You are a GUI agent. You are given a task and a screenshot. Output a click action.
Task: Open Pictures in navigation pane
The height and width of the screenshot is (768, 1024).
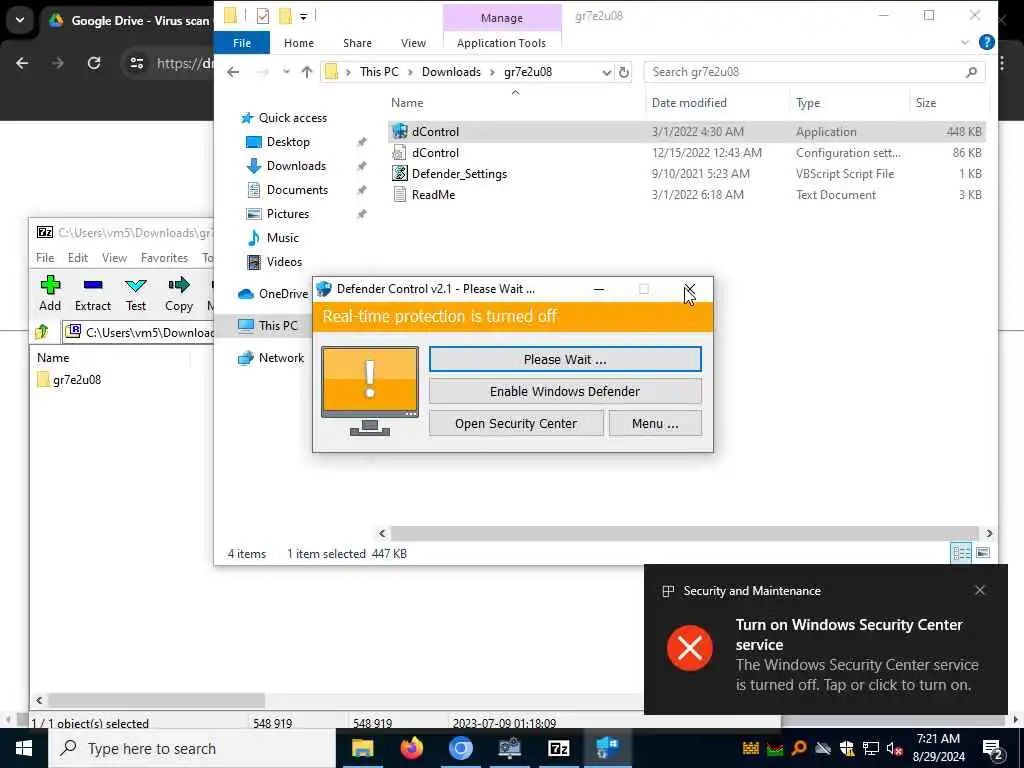(287, 214)
